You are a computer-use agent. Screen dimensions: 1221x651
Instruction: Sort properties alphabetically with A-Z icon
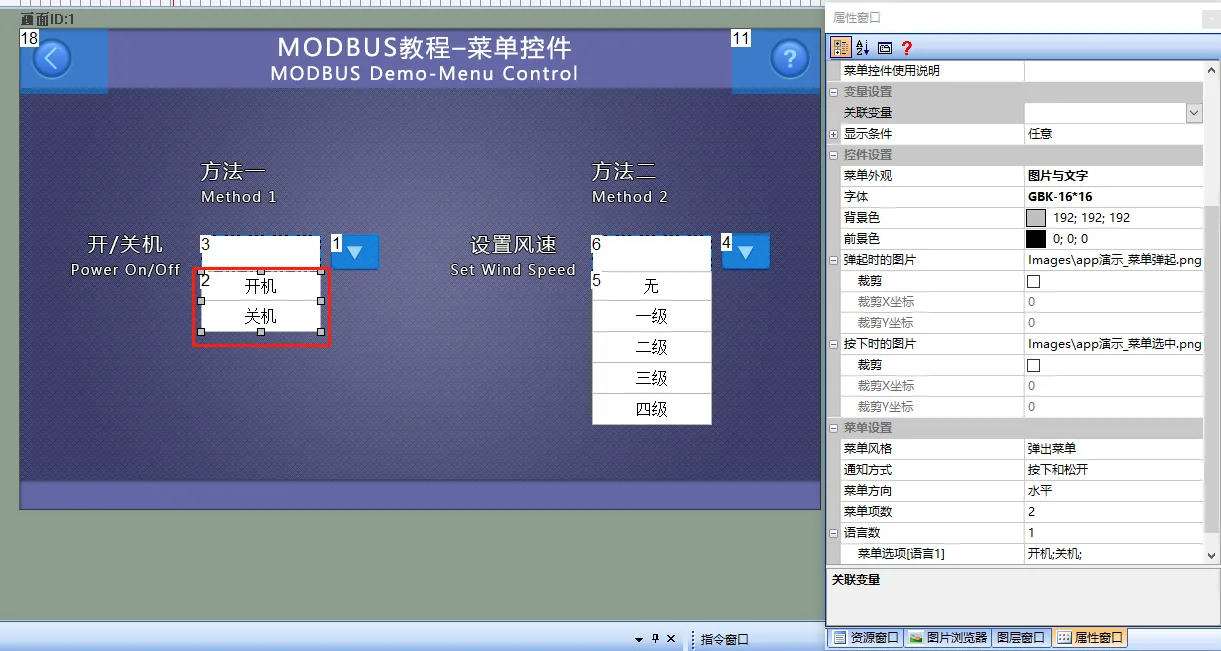pyautogui.click(x=863, y=47)
